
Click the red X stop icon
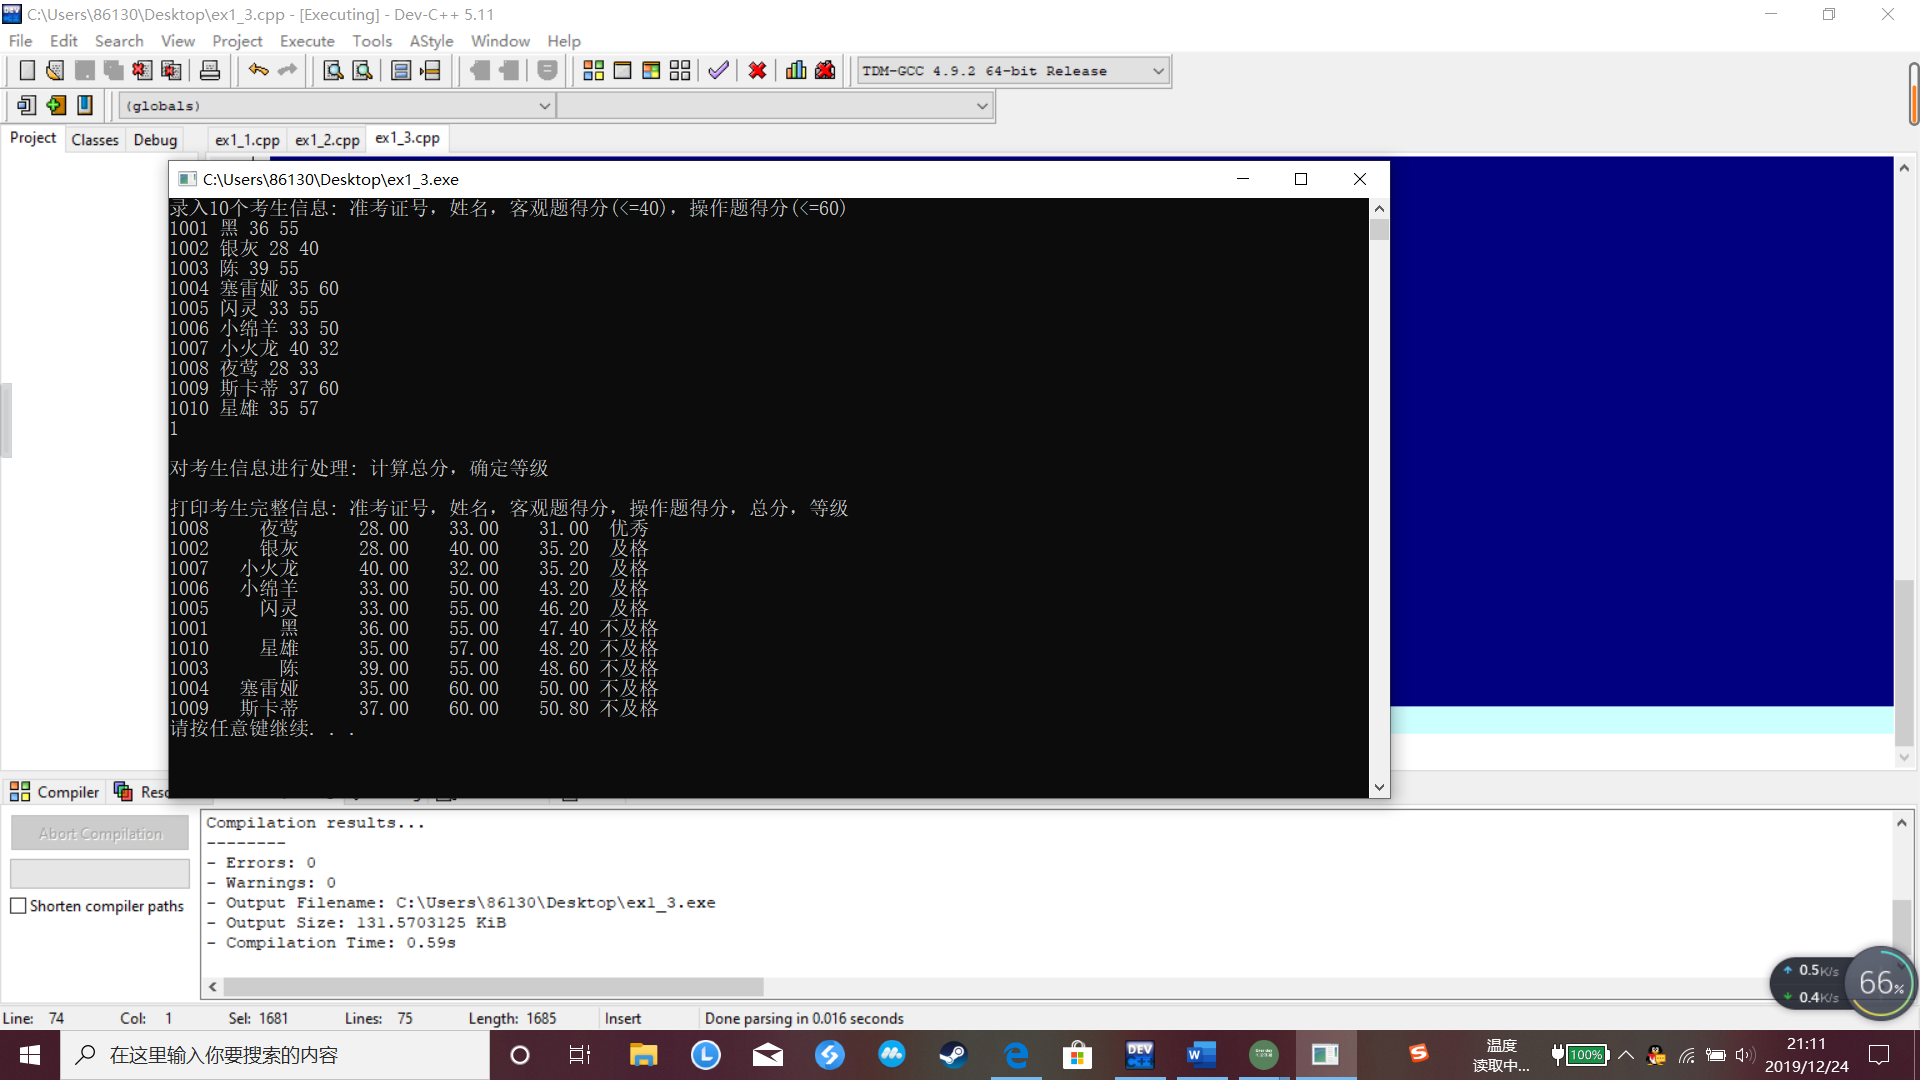(x=757, y=71)
